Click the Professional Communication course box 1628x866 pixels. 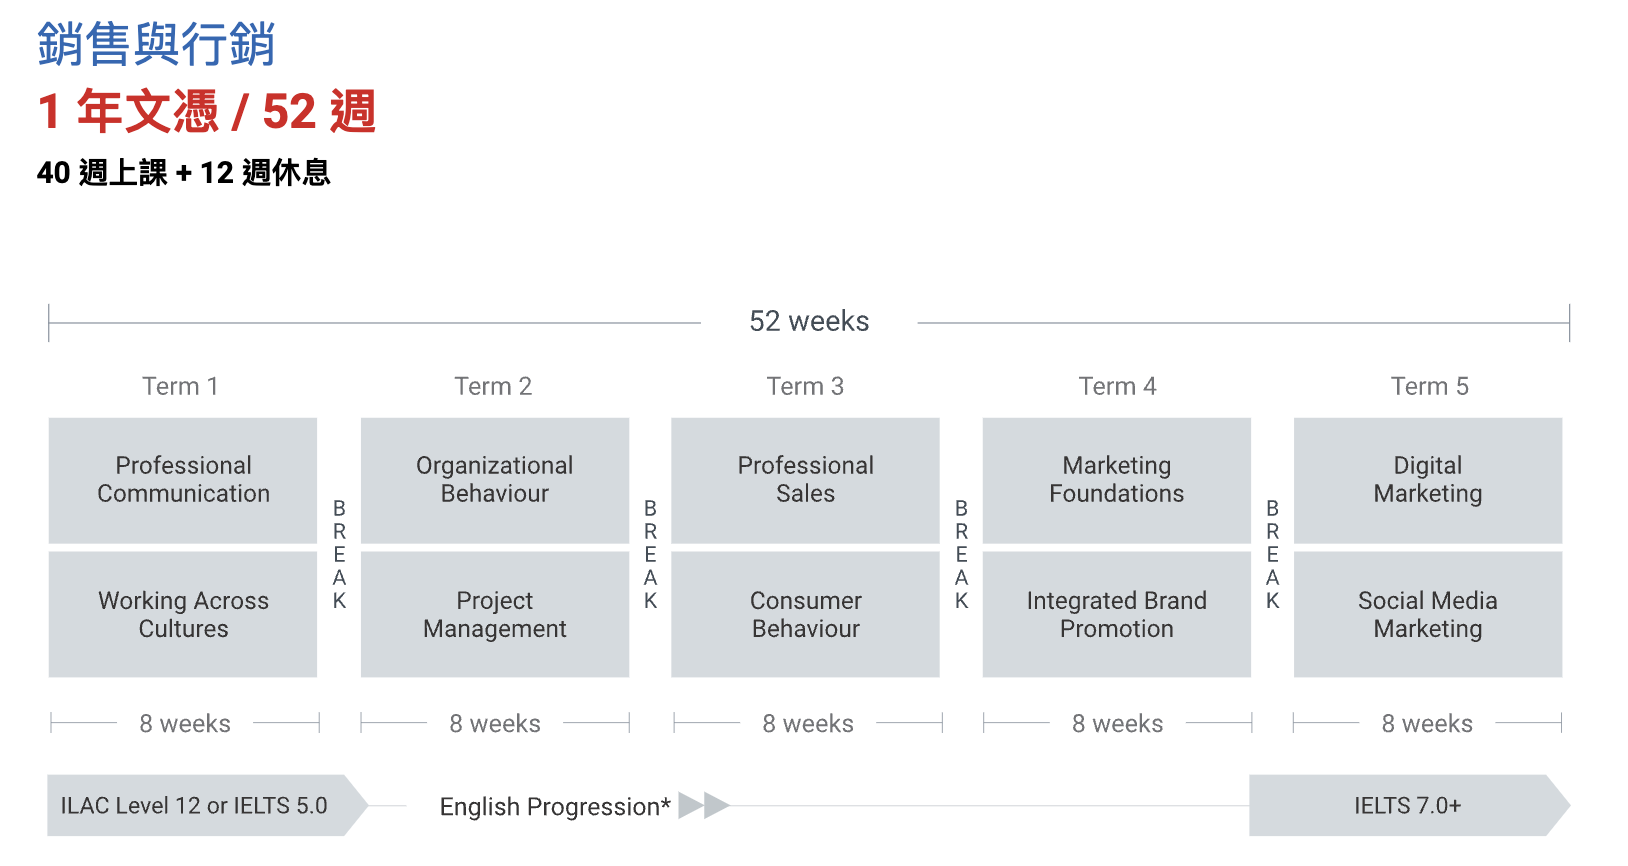[183, 480]
